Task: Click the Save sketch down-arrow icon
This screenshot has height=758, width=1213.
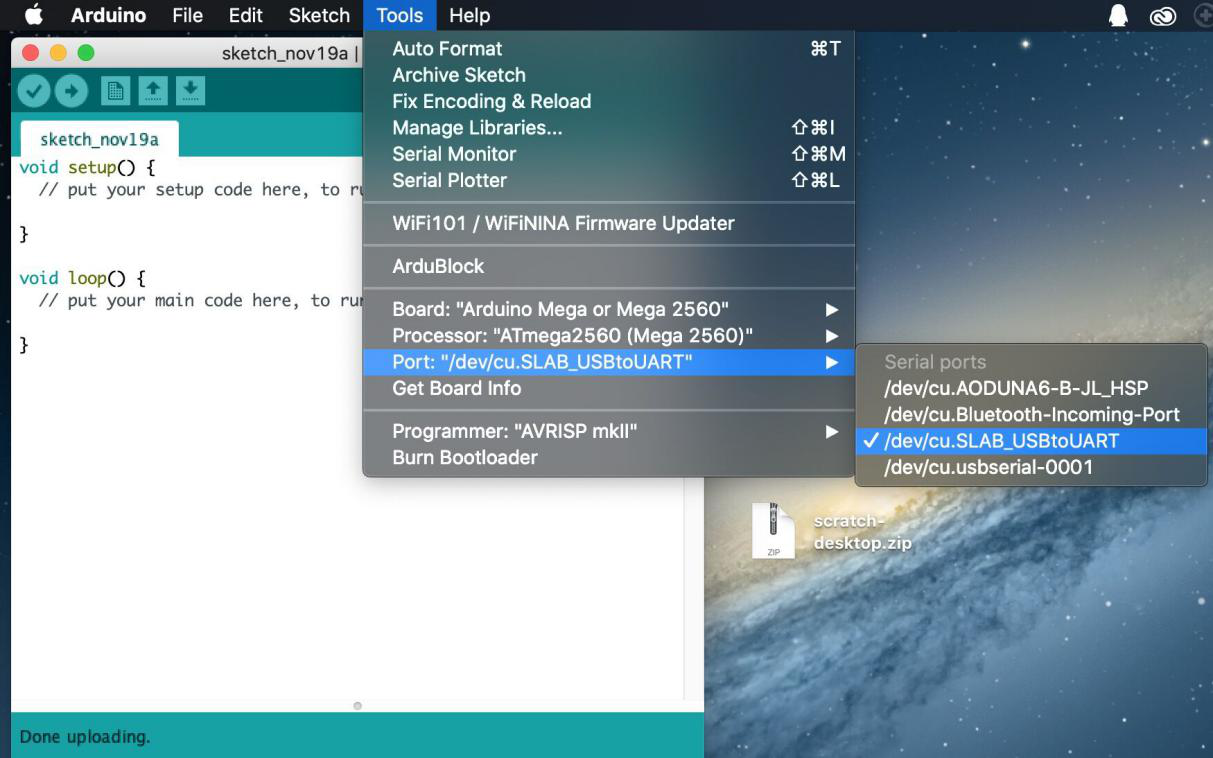Action: (190, 91)
